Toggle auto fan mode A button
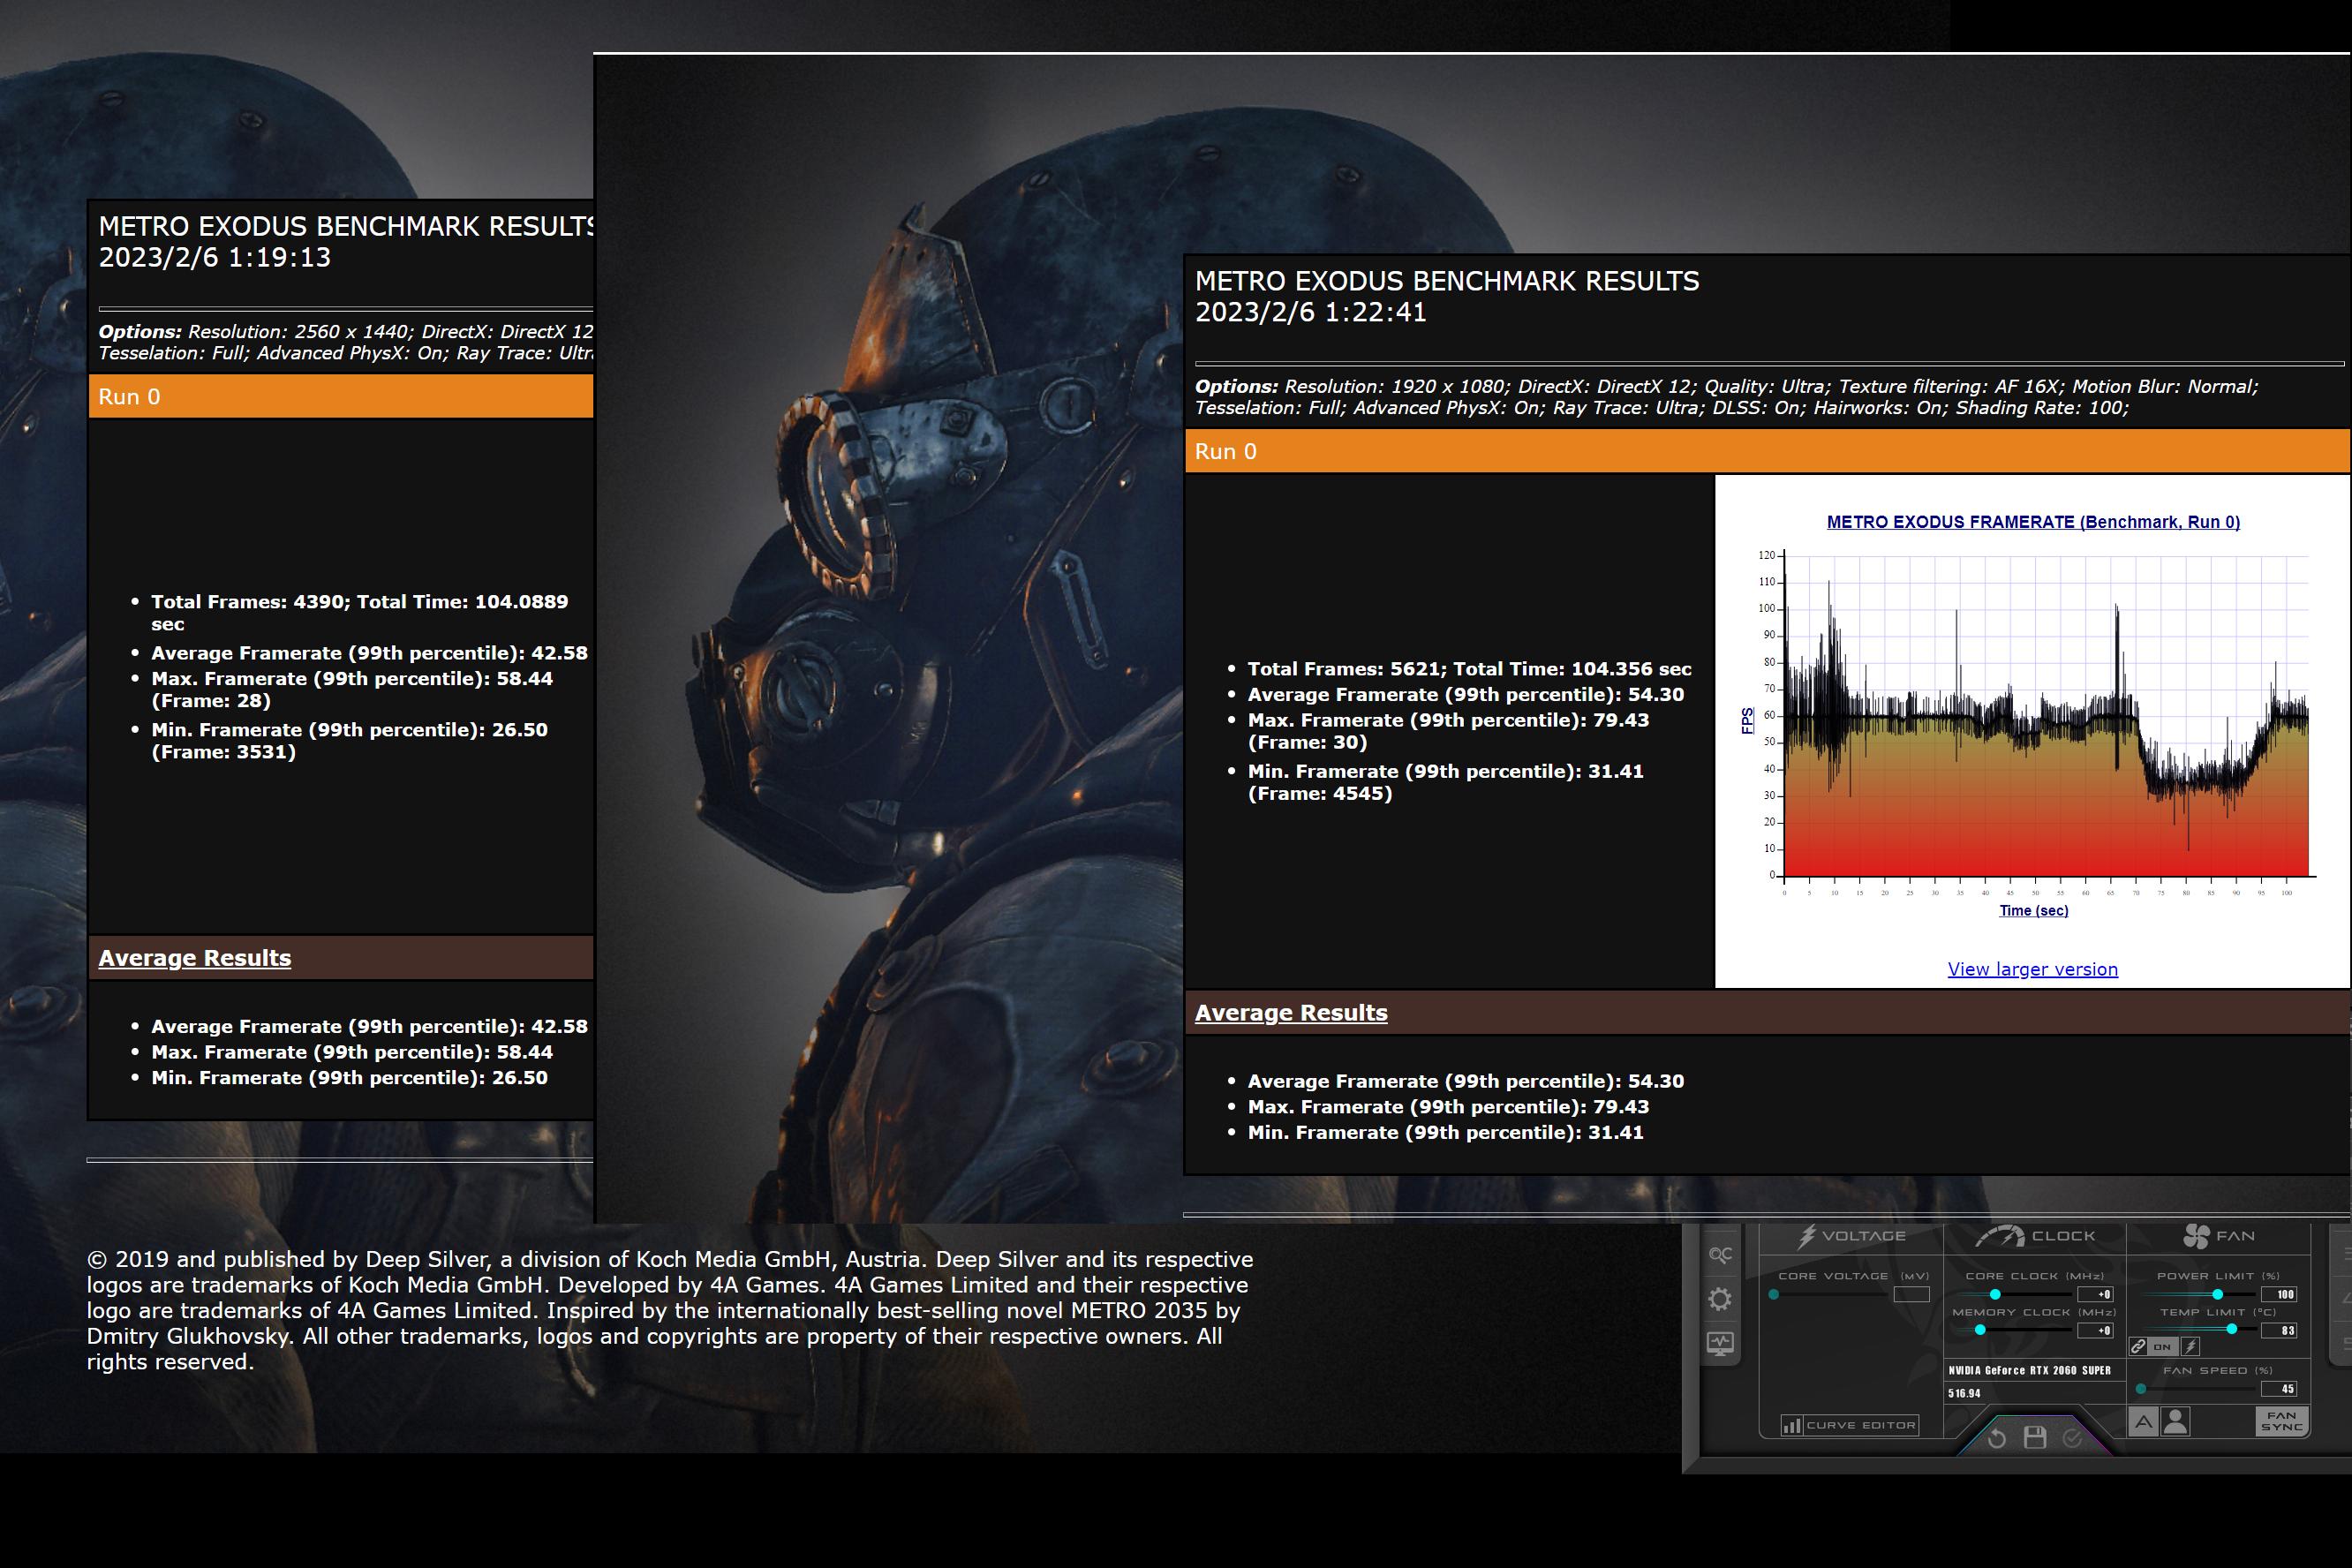 2143,1421
